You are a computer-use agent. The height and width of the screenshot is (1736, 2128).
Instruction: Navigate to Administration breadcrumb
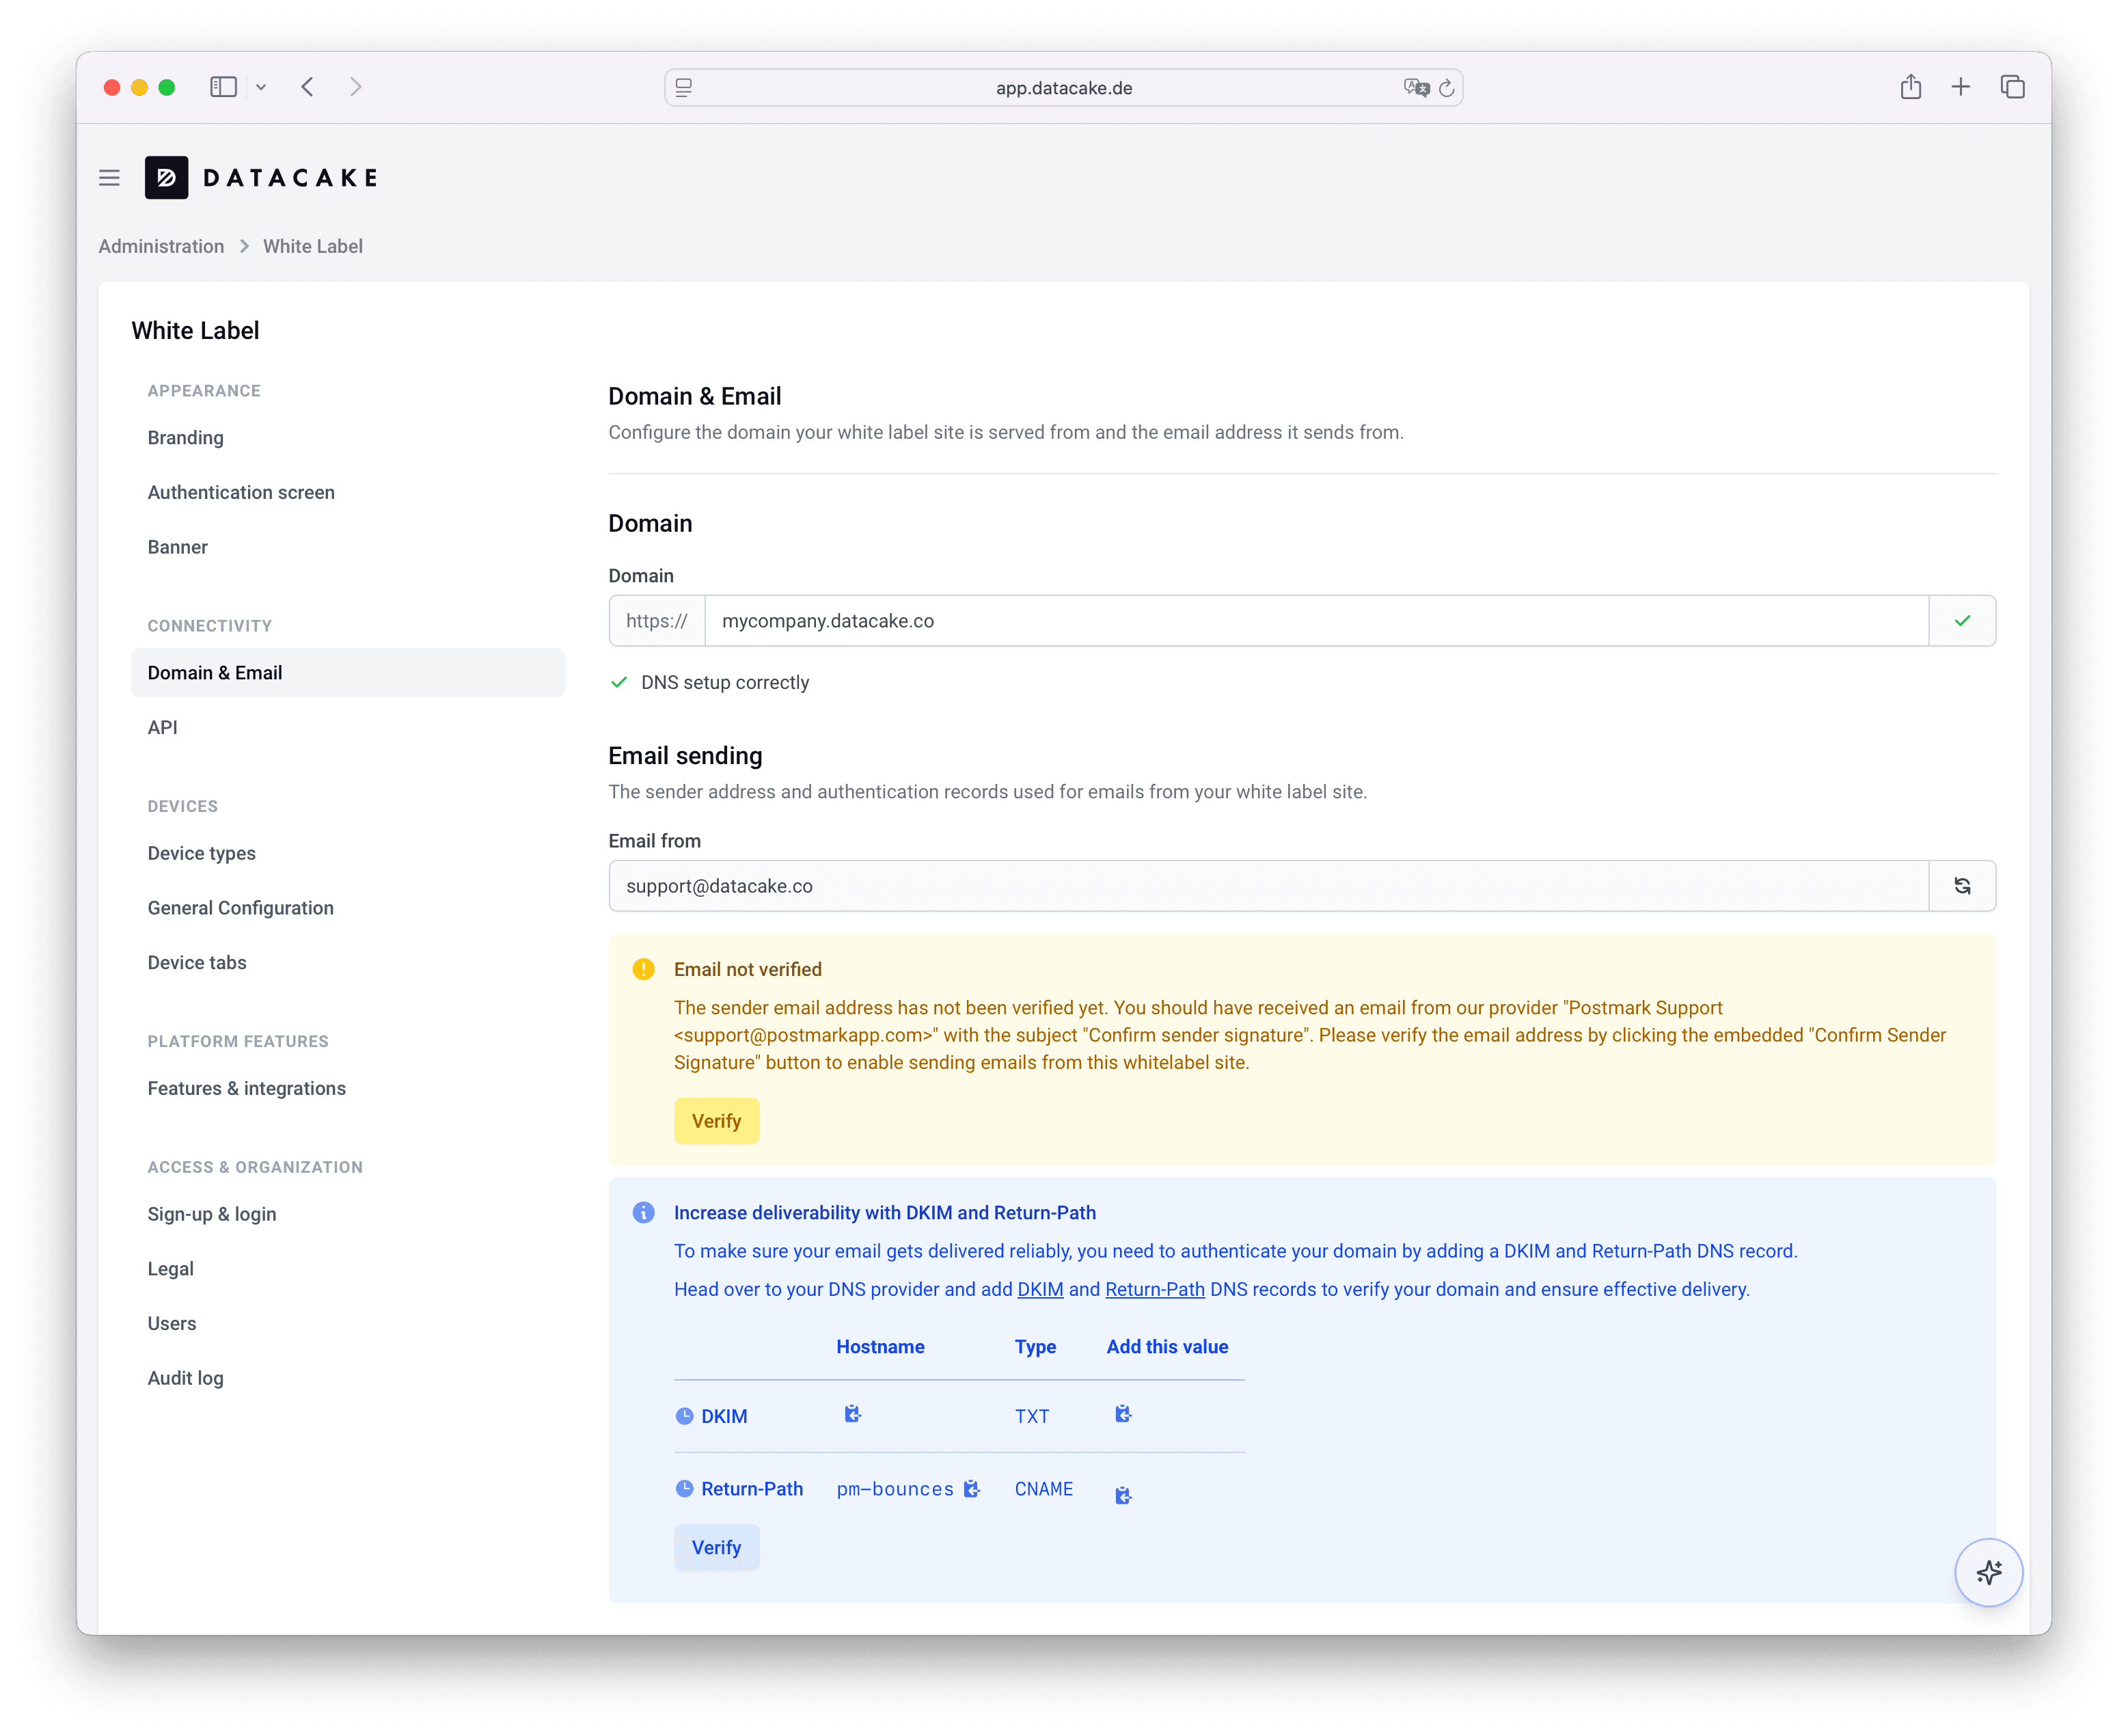click(161, 246)
